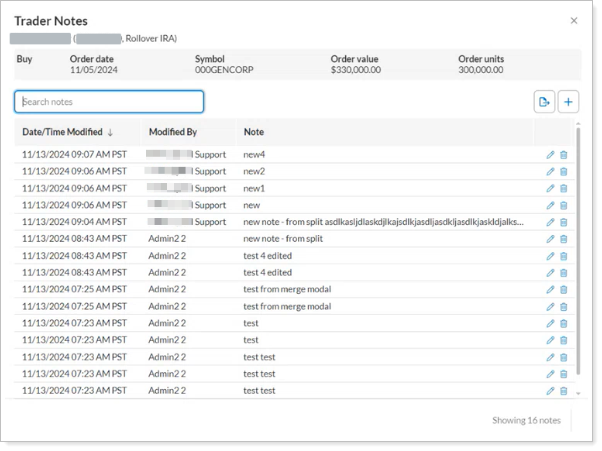
Task: Click the scrollbar down arrow
Action: pyautogui.click(x=577, y=394)
